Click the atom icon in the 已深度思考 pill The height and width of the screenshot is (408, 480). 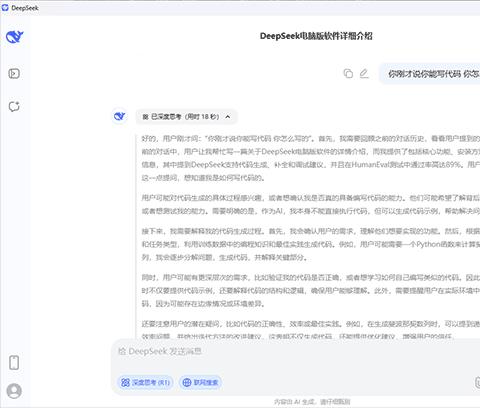coord(145,117)
